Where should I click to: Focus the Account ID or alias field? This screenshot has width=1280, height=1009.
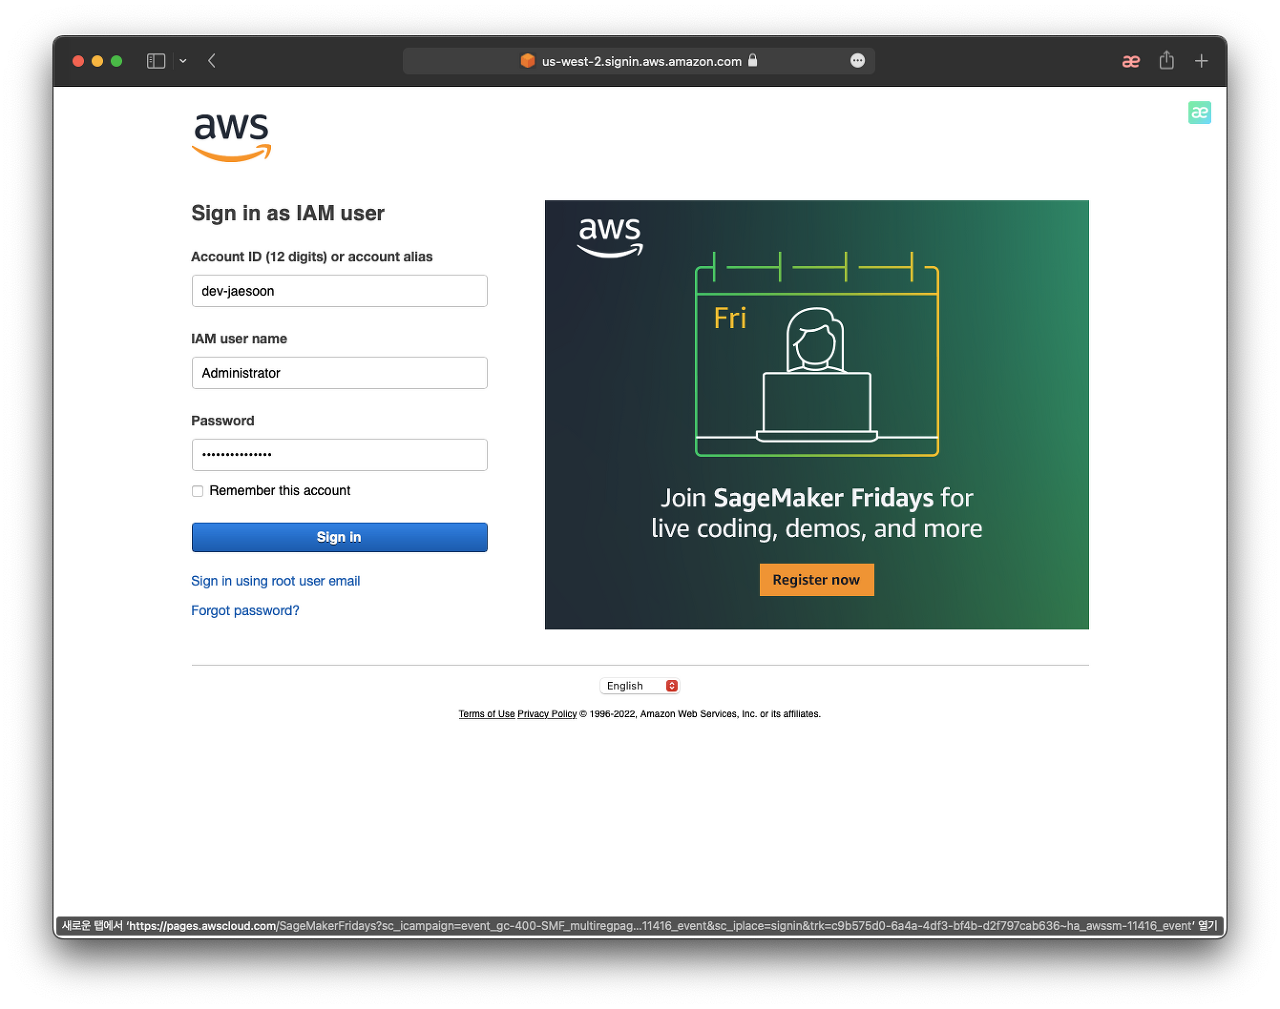[x=340, y=291]
